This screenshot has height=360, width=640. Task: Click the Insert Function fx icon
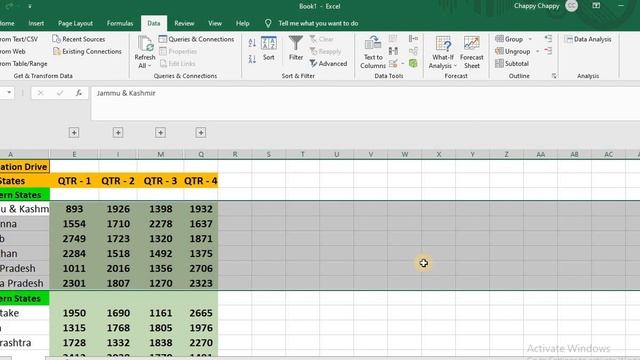pyautogui.click(x=78, y=93)
